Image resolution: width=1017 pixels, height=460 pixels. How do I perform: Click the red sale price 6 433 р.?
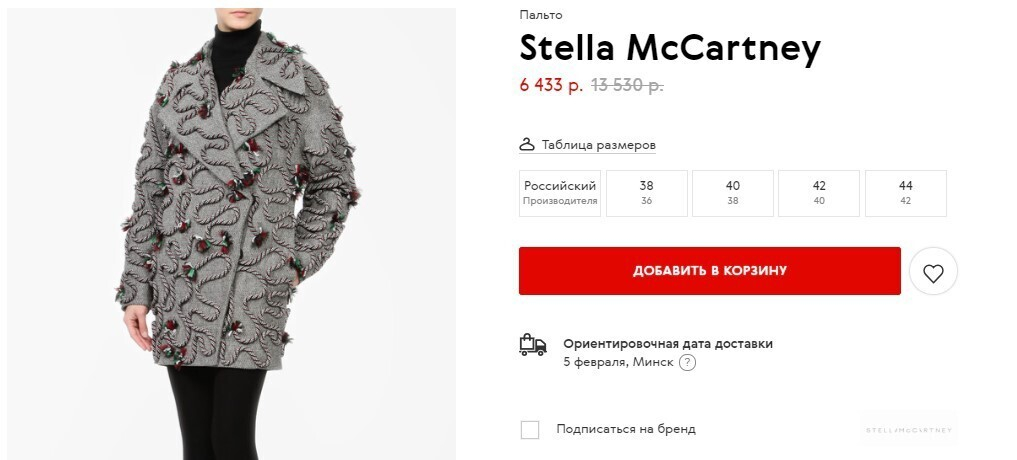click(x=551, y=86)
